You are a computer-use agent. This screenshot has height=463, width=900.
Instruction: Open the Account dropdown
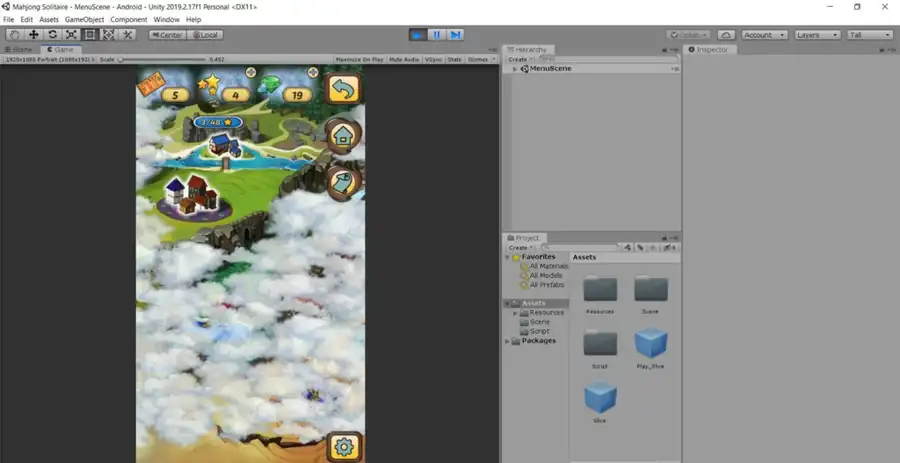click(x=763, y=35)
